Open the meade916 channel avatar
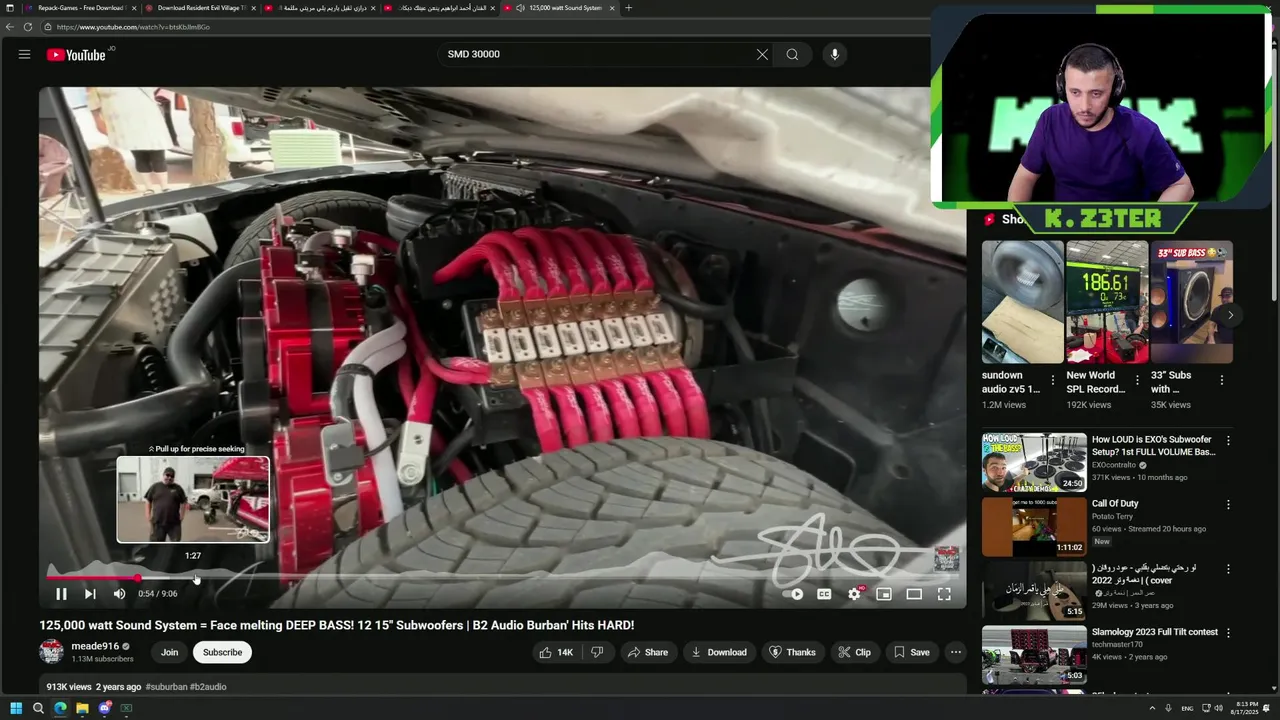1280x720 pixels. click(x=51, y=652)
